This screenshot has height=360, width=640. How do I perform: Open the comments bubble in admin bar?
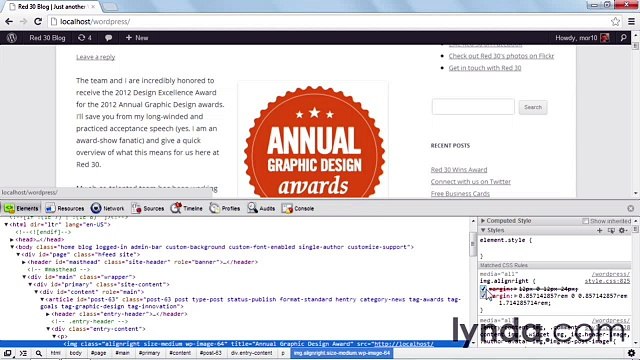[x=109, y=38]
